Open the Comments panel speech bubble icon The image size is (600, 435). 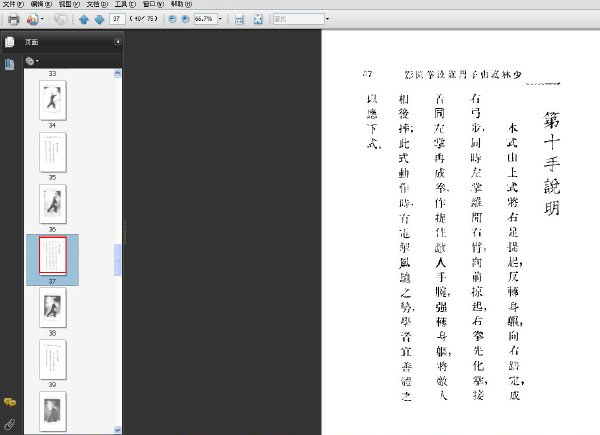[x=10, y=401]
